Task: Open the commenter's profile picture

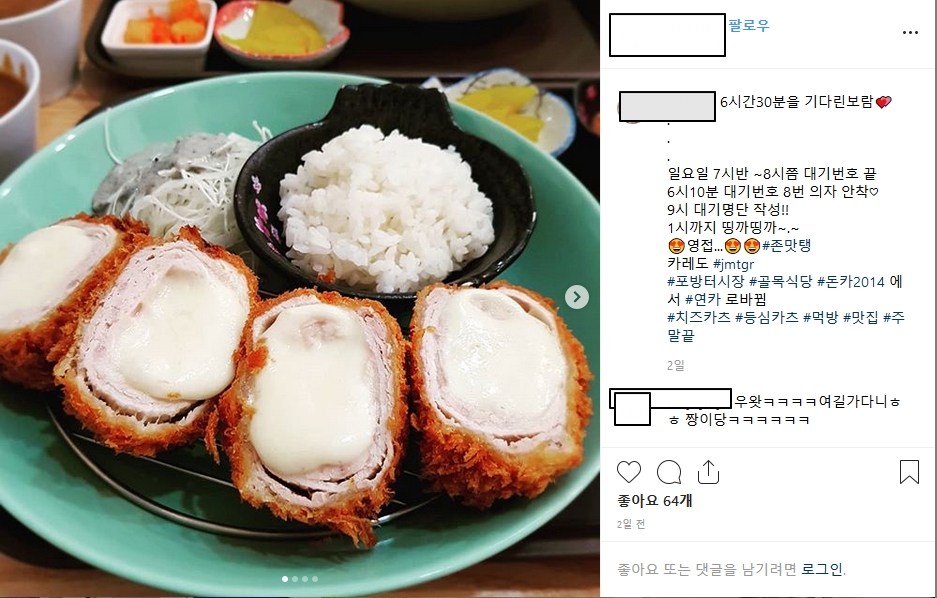Action: 632,409
